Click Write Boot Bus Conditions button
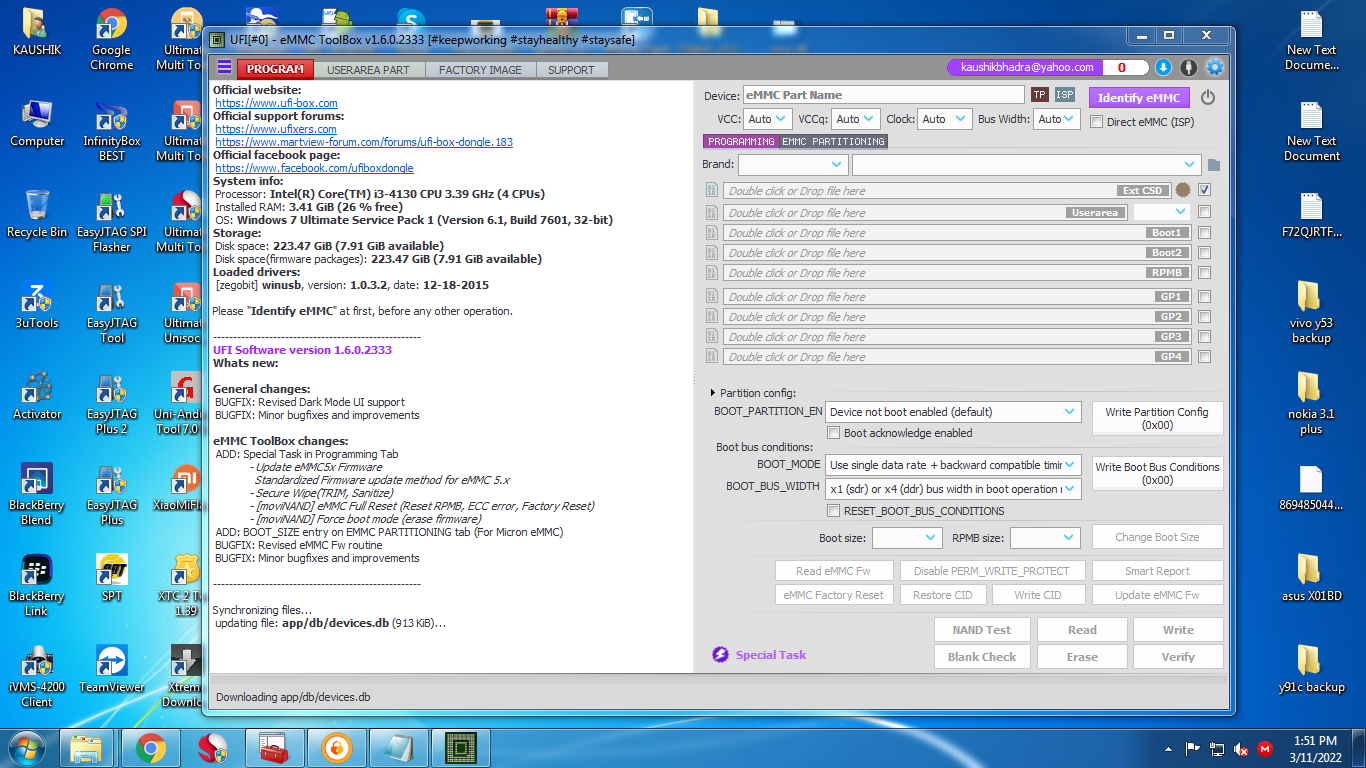The width and height of the screenshot is (1366, 768). pyautogui.click(x=1157, y=473)
